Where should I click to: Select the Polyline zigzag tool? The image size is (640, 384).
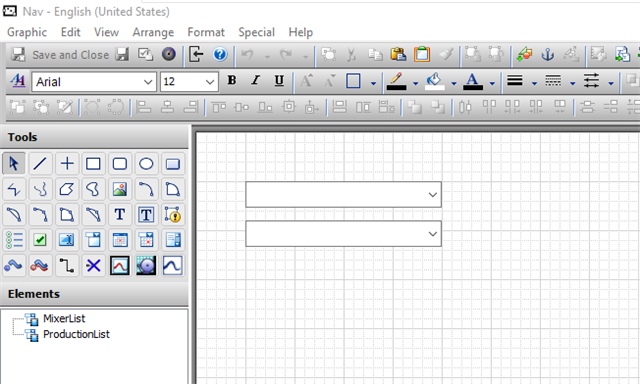[13, 189]
